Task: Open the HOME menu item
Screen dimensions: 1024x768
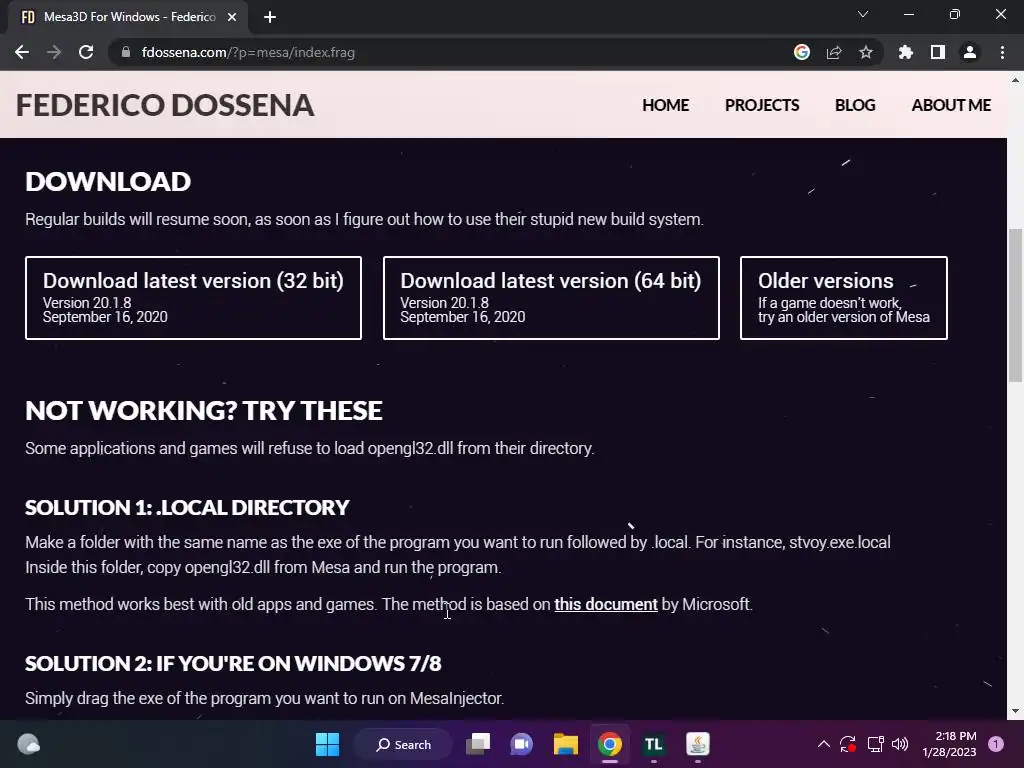Action: tap(665, 105)
